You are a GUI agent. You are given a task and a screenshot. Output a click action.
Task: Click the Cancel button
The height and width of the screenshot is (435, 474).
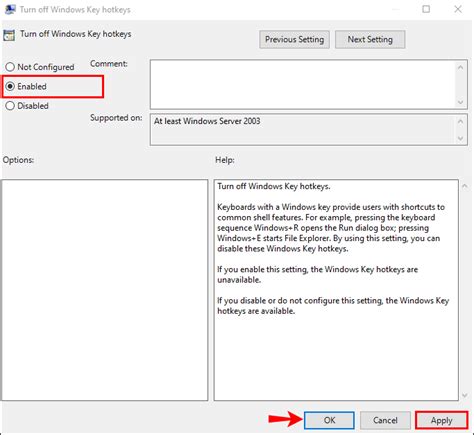click(x=385, y=420)
